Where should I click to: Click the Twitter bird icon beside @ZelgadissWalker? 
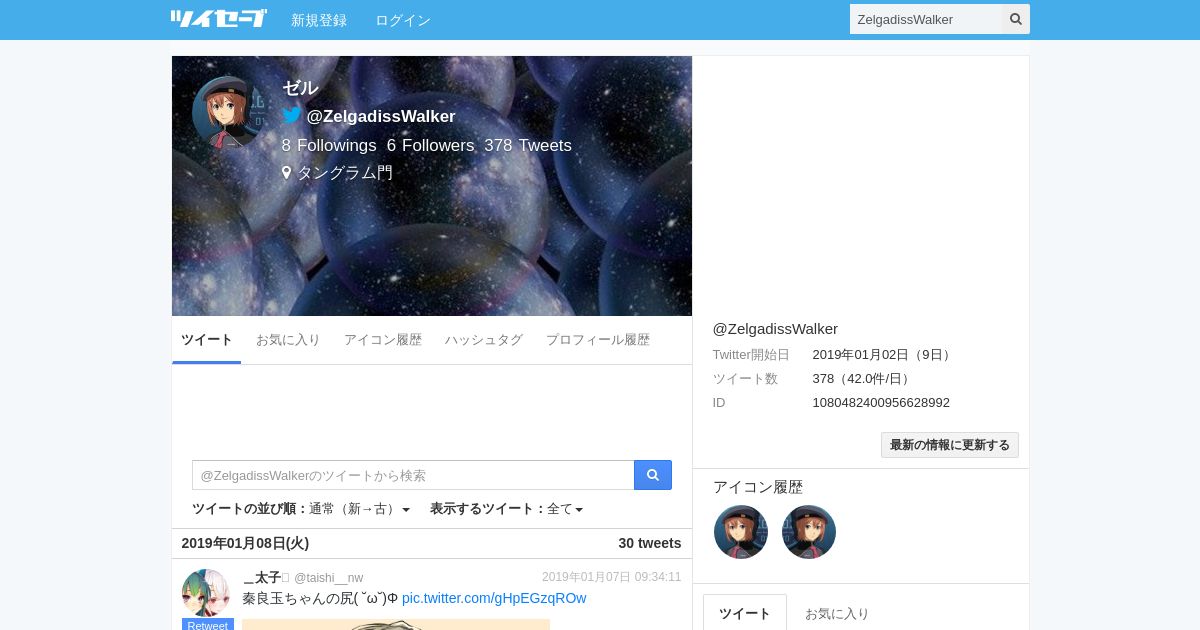[292, 115]
